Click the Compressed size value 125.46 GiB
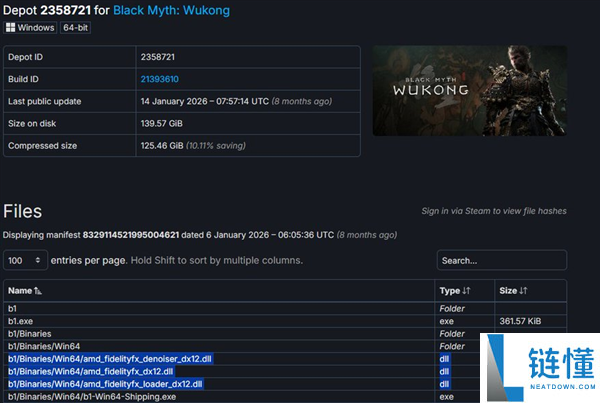The image size is (600, 403). click(162, 146)
